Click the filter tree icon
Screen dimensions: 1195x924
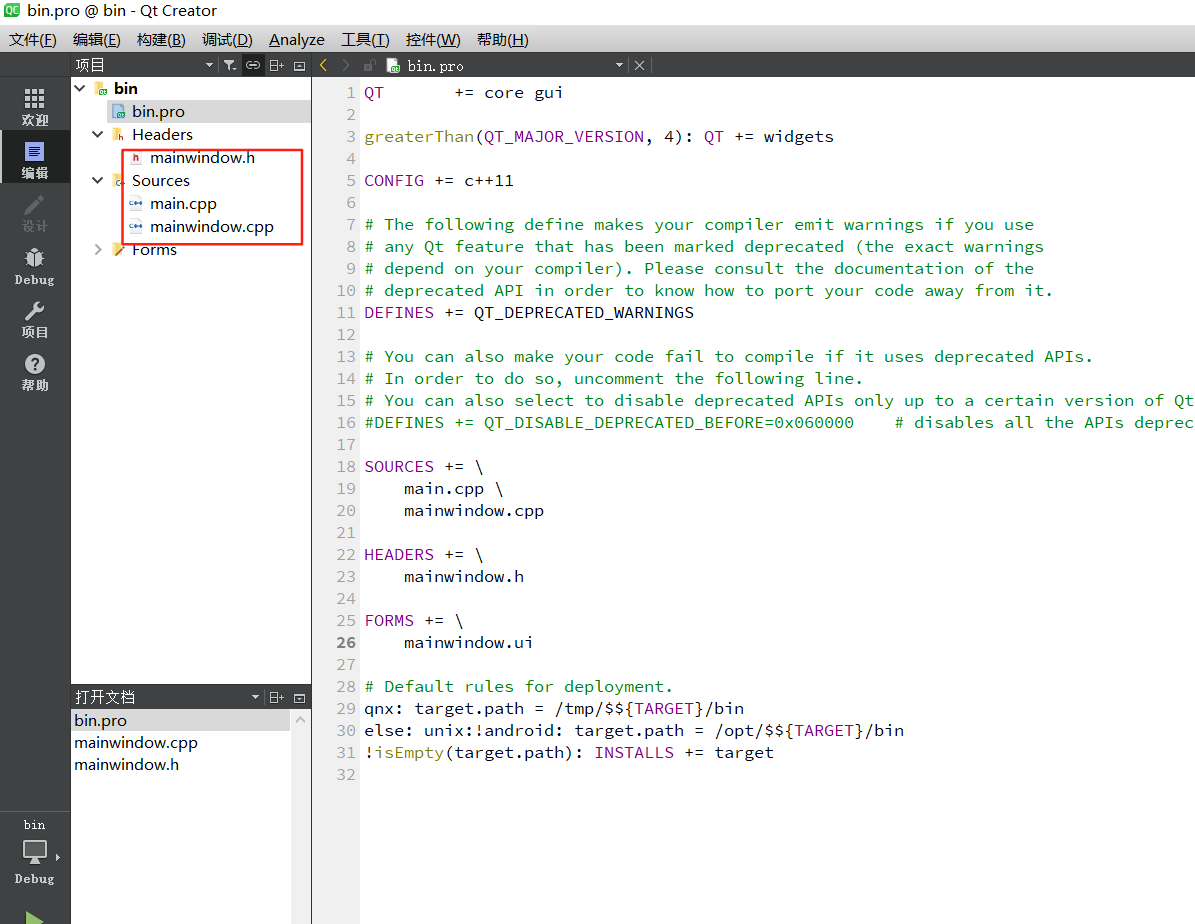click(x=229, y=66)
